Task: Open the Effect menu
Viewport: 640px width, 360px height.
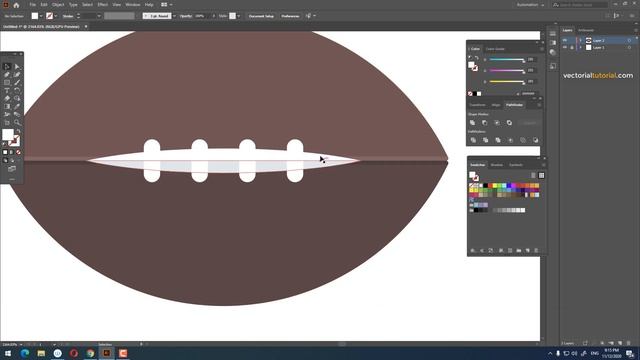Action: click(102, 5)
